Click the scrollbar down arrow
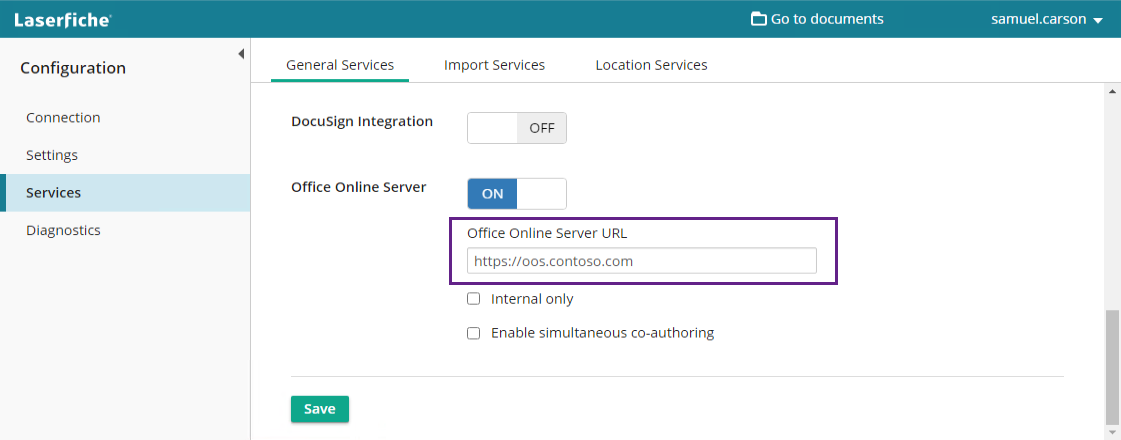Image resolution: width=1121 pixels, height=440 pixels. 1111,434
